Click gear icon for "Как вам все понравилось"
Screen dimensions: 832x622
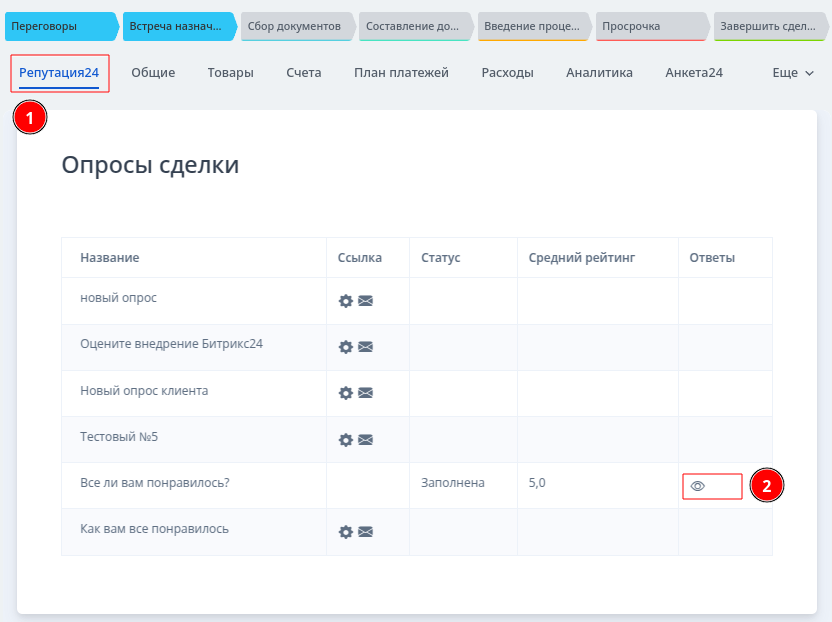click(x=346, y=532)
